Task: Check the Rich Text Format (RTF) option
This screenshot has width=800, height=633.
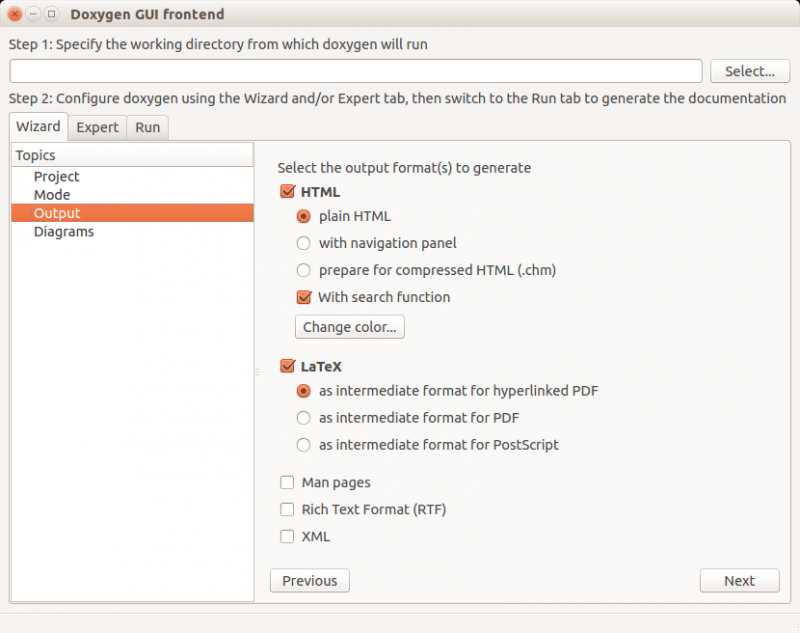Action: point(288,510)
